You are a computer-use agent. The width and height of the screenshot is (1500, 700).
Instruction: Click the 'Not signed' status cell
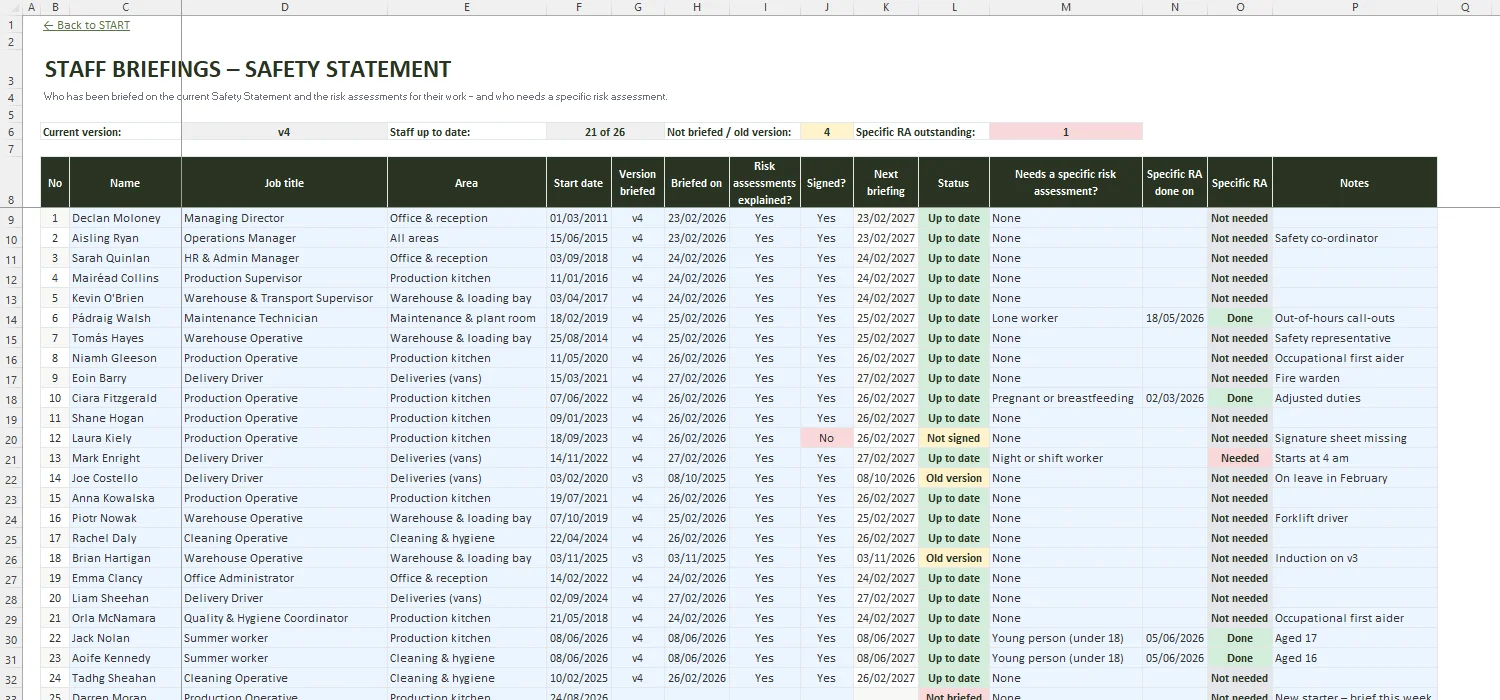coord(954,438)
